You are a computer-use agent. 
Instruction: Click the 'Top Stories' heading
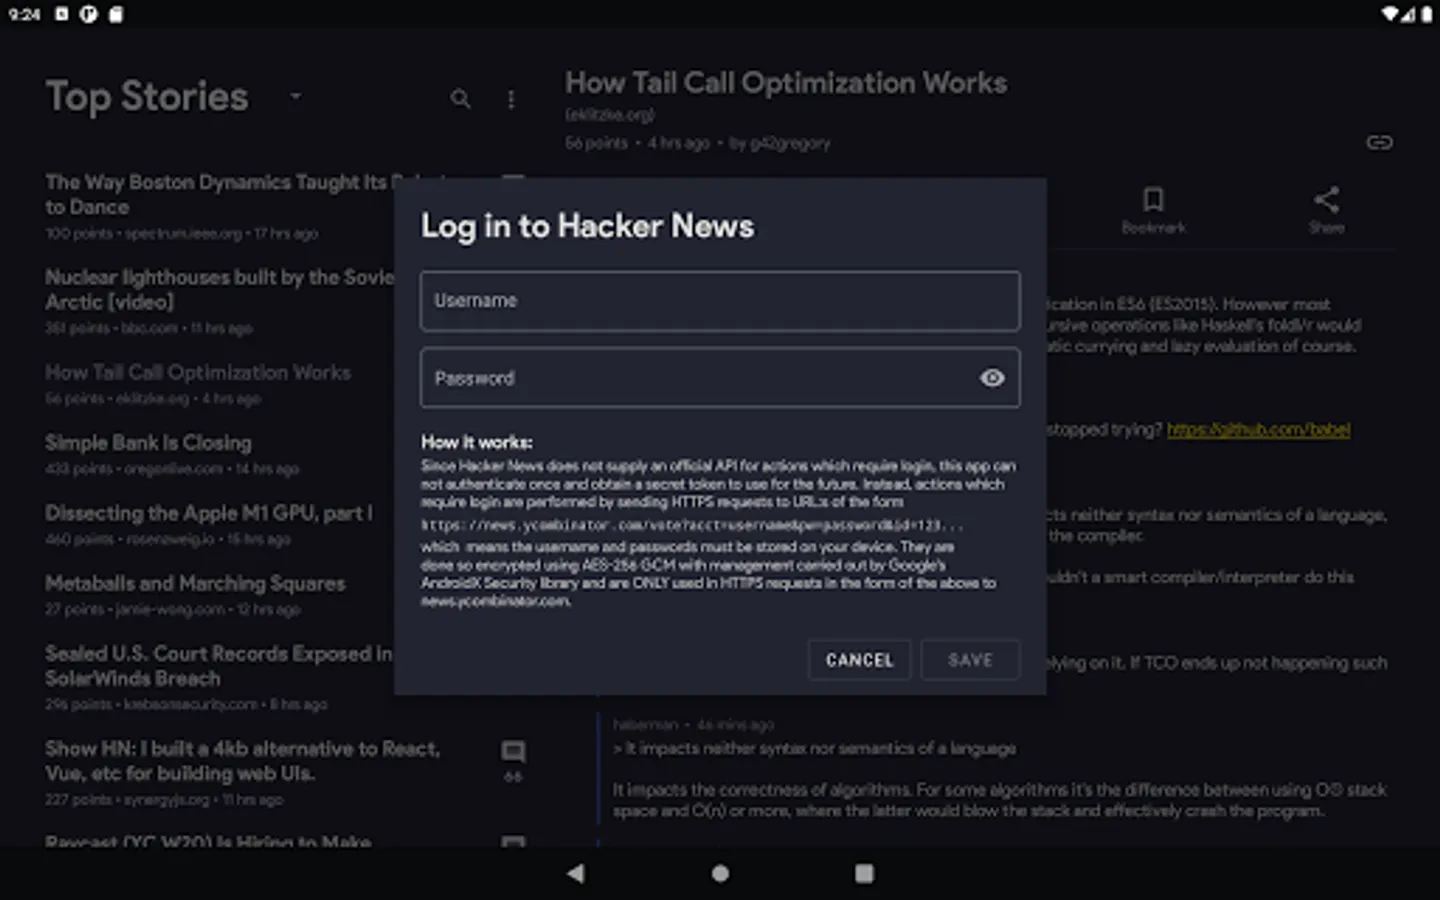(x=147, y=97)
